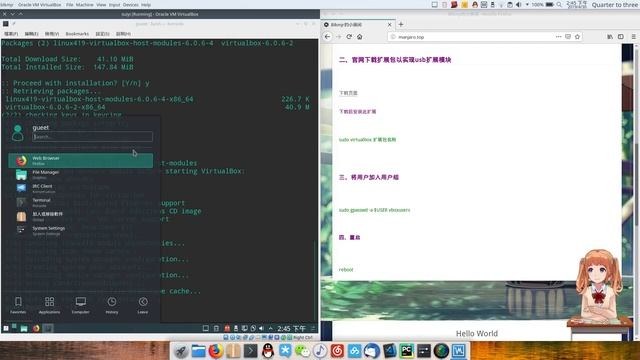The height and width of the screenshot is (360, 640).
Task: Open PyCharm icon in dock
Action: (407, 351)
